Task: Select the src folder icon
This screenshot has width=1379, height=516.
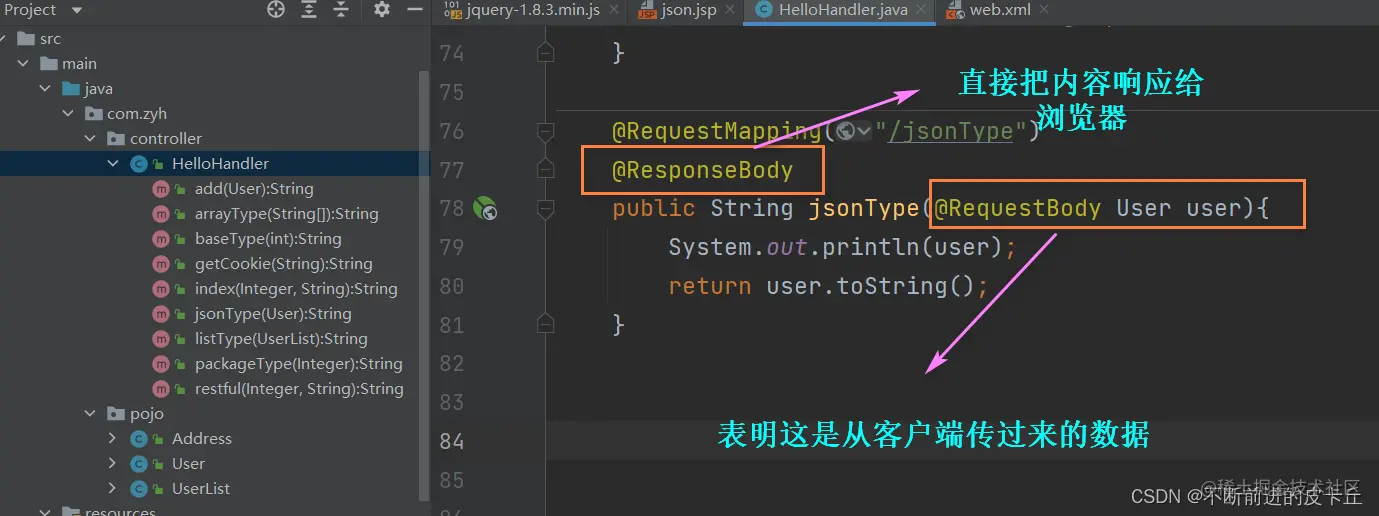Action: point(25,38)
